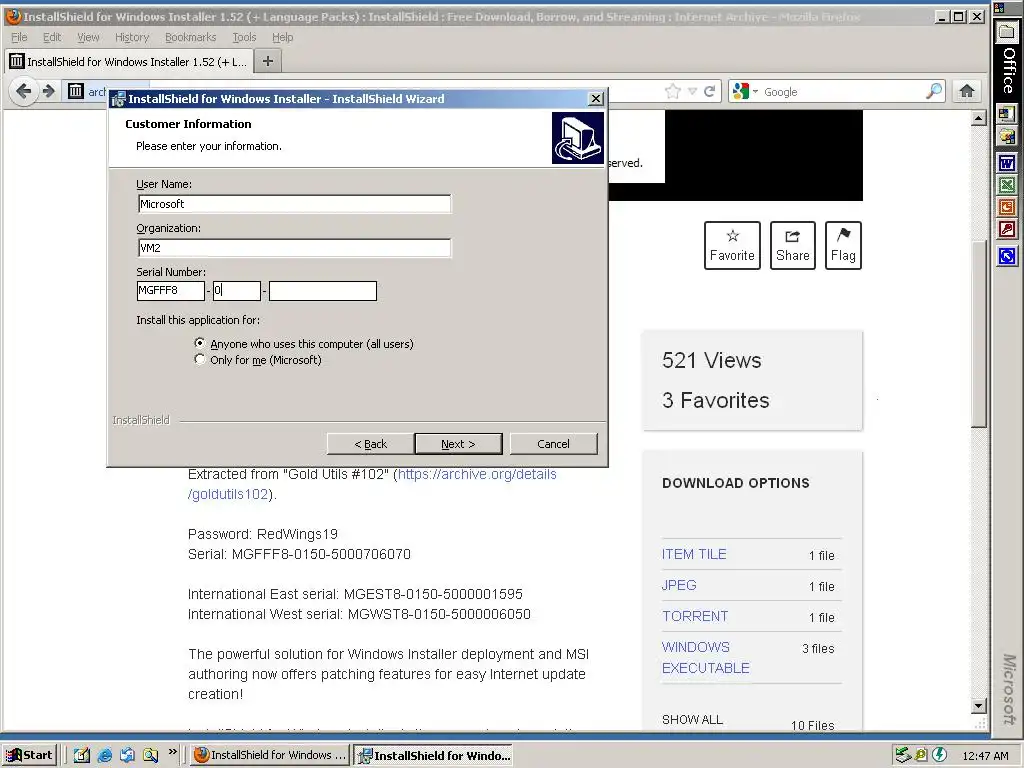Screen dimensions: 1024x768
Task: Click the third serial number box
Action: tap(323, 291)
